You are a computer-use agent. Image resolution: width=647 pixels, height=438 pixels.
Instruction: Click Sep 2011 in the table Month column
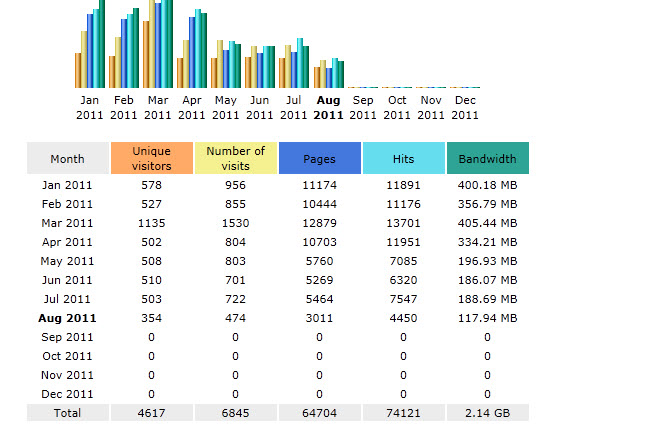click(67, 337)
